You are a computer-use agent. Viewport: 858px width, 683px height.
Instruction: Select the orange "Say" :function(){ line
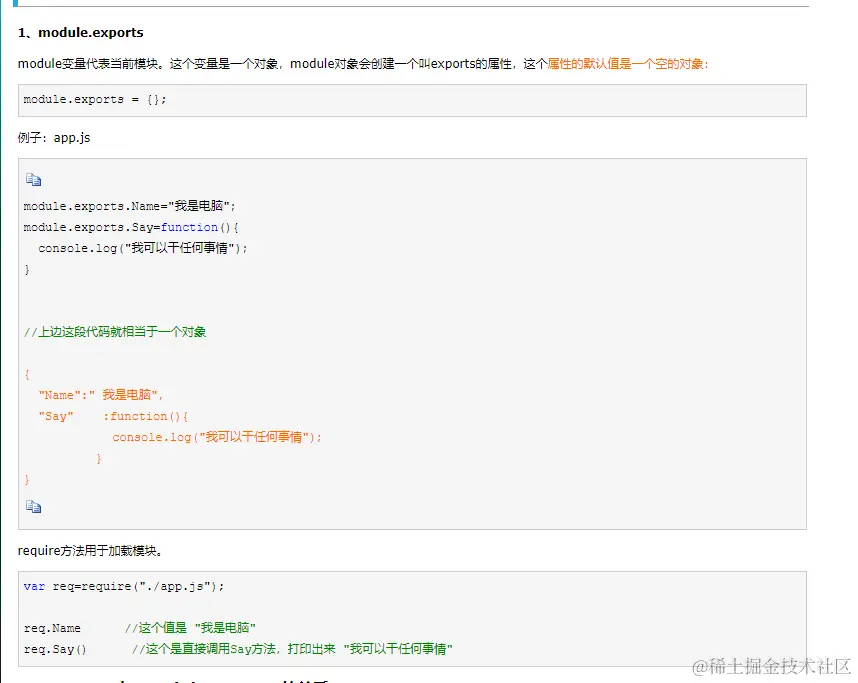pos(113,416)
